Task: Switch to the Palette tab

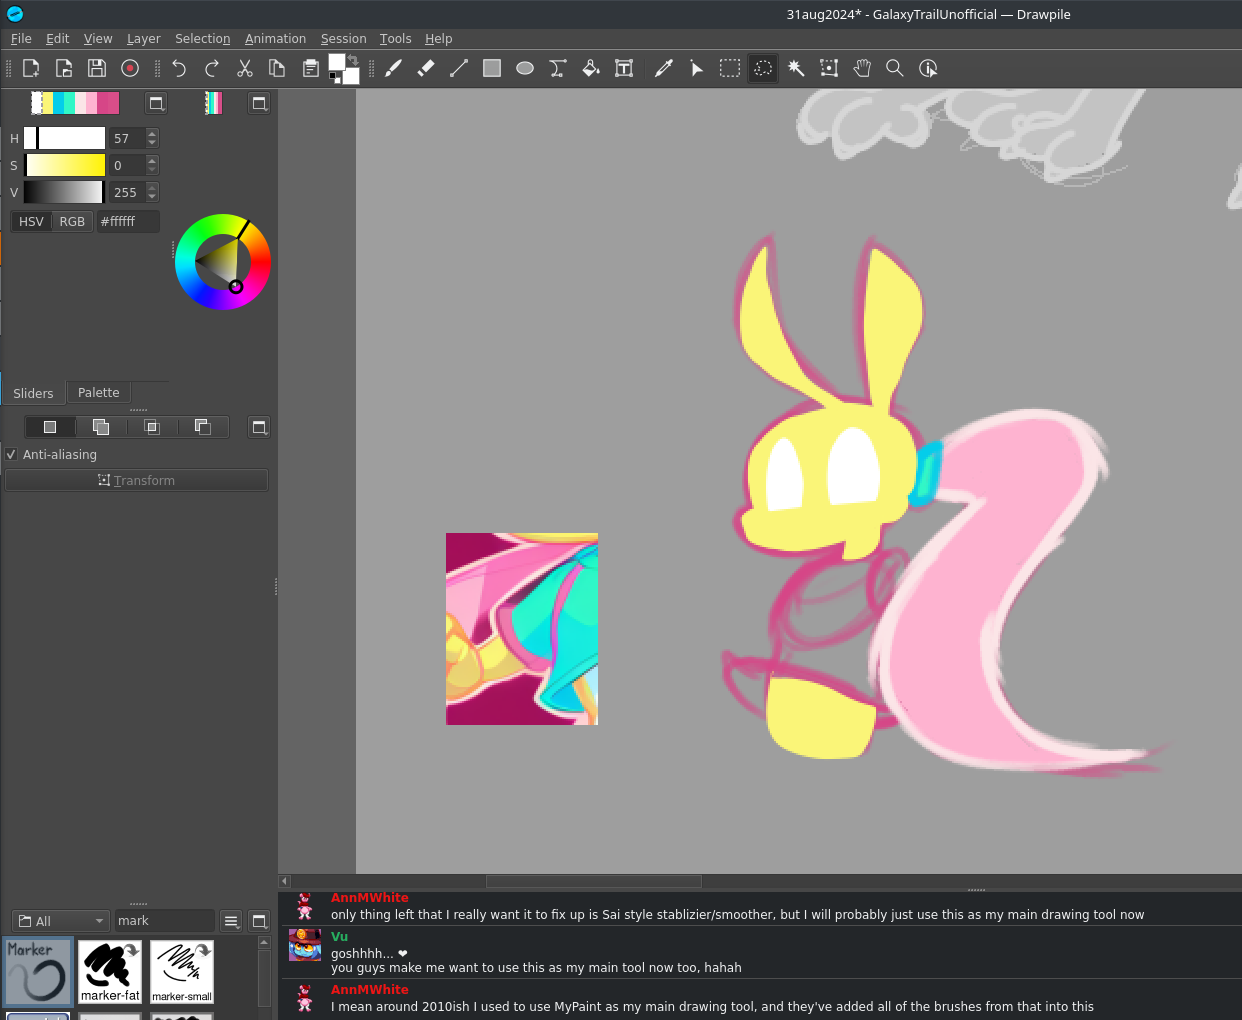Action: pos(98,393)
